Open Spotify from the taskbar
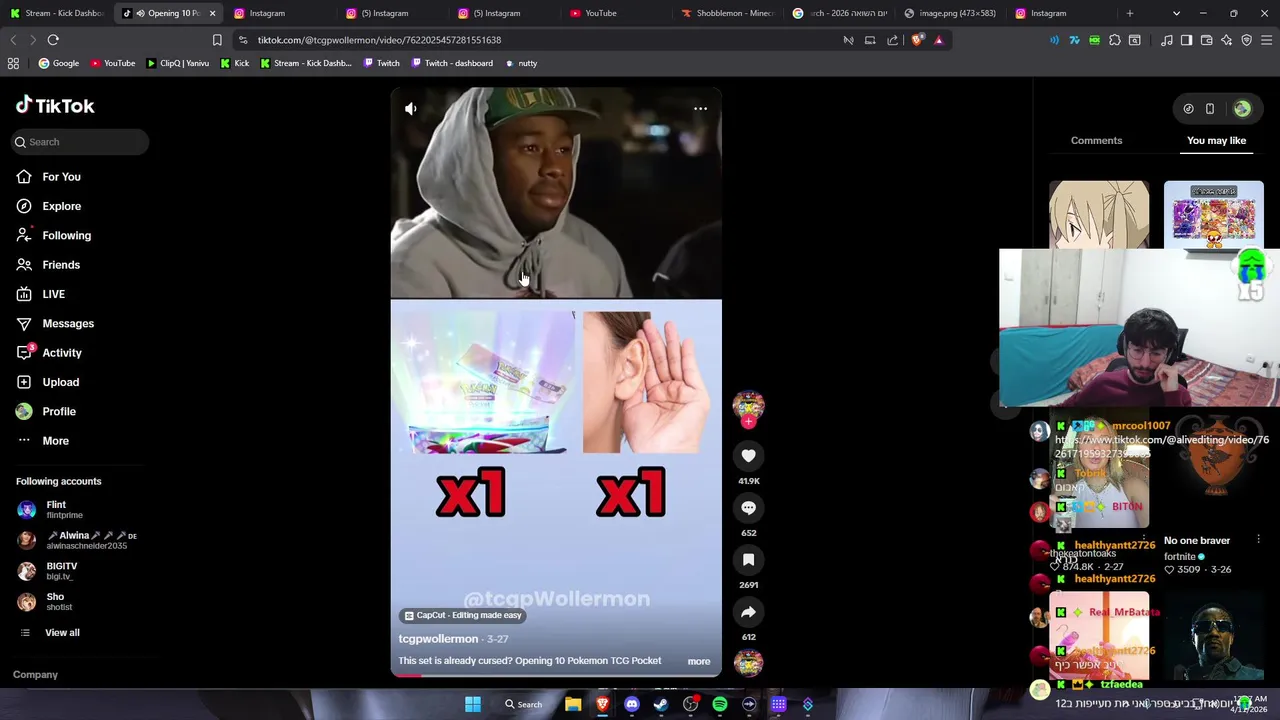This screenshot has height=720, width=1280. coord(719,704)
